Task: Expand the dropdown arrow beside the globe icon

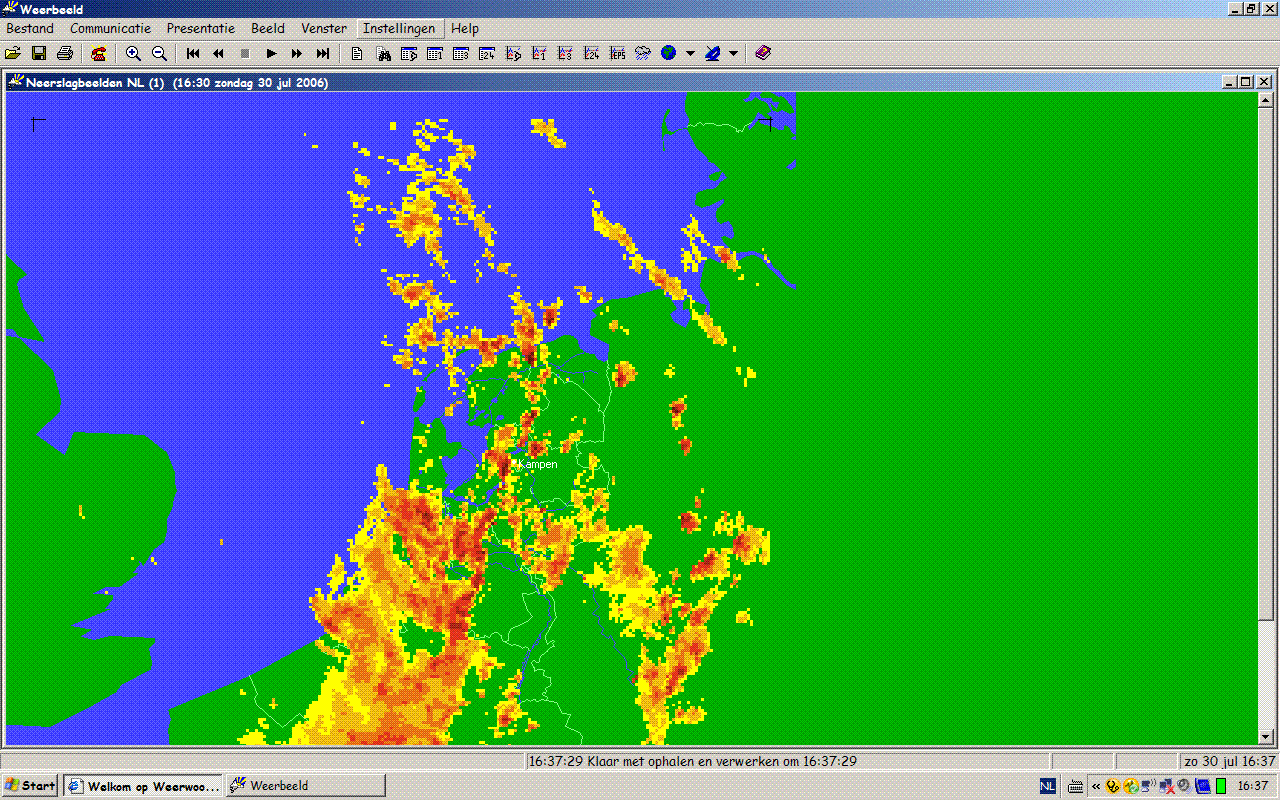Action: (x=690, y=53)
